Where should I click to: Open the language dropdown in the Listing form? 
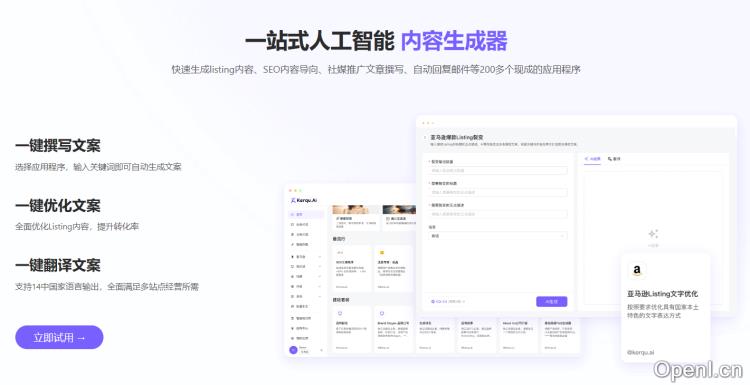coord(498,236)
